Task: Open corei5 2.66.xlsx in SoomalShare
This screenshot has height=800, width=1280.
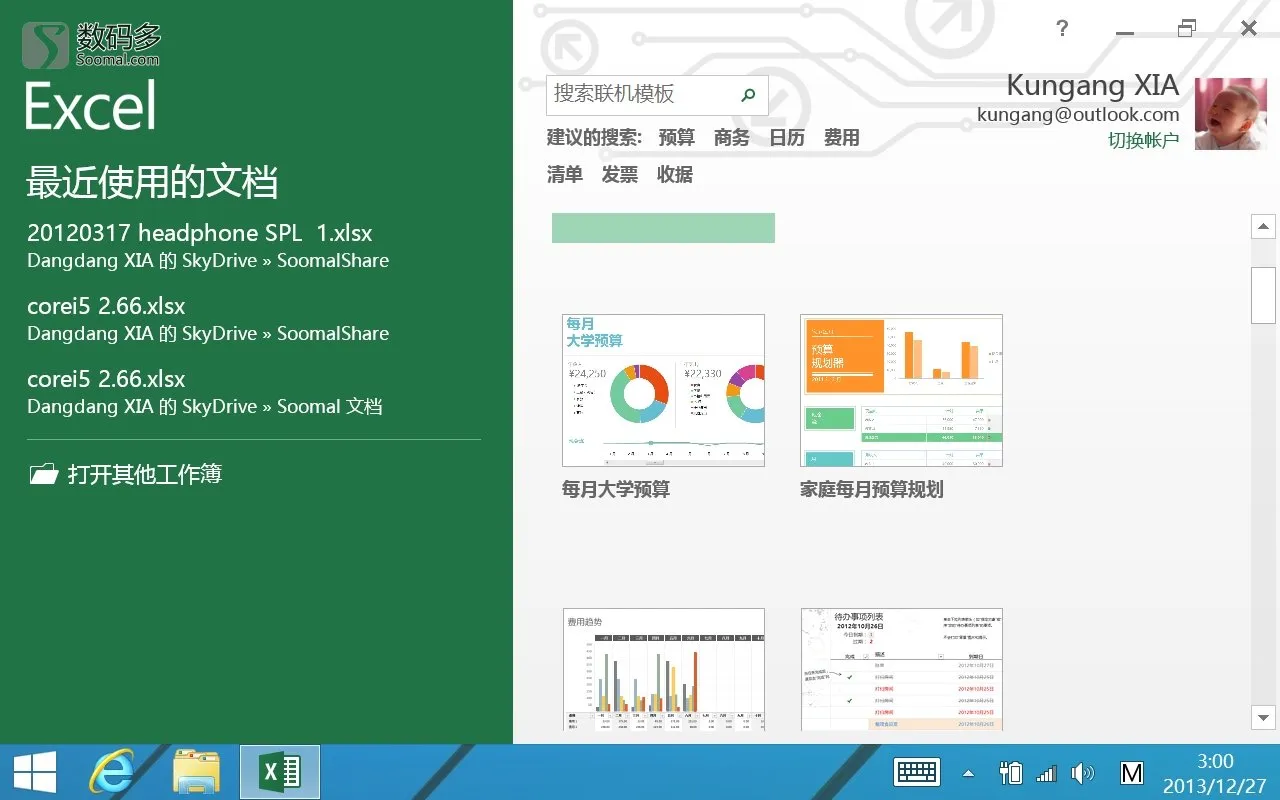Action: 208,319
